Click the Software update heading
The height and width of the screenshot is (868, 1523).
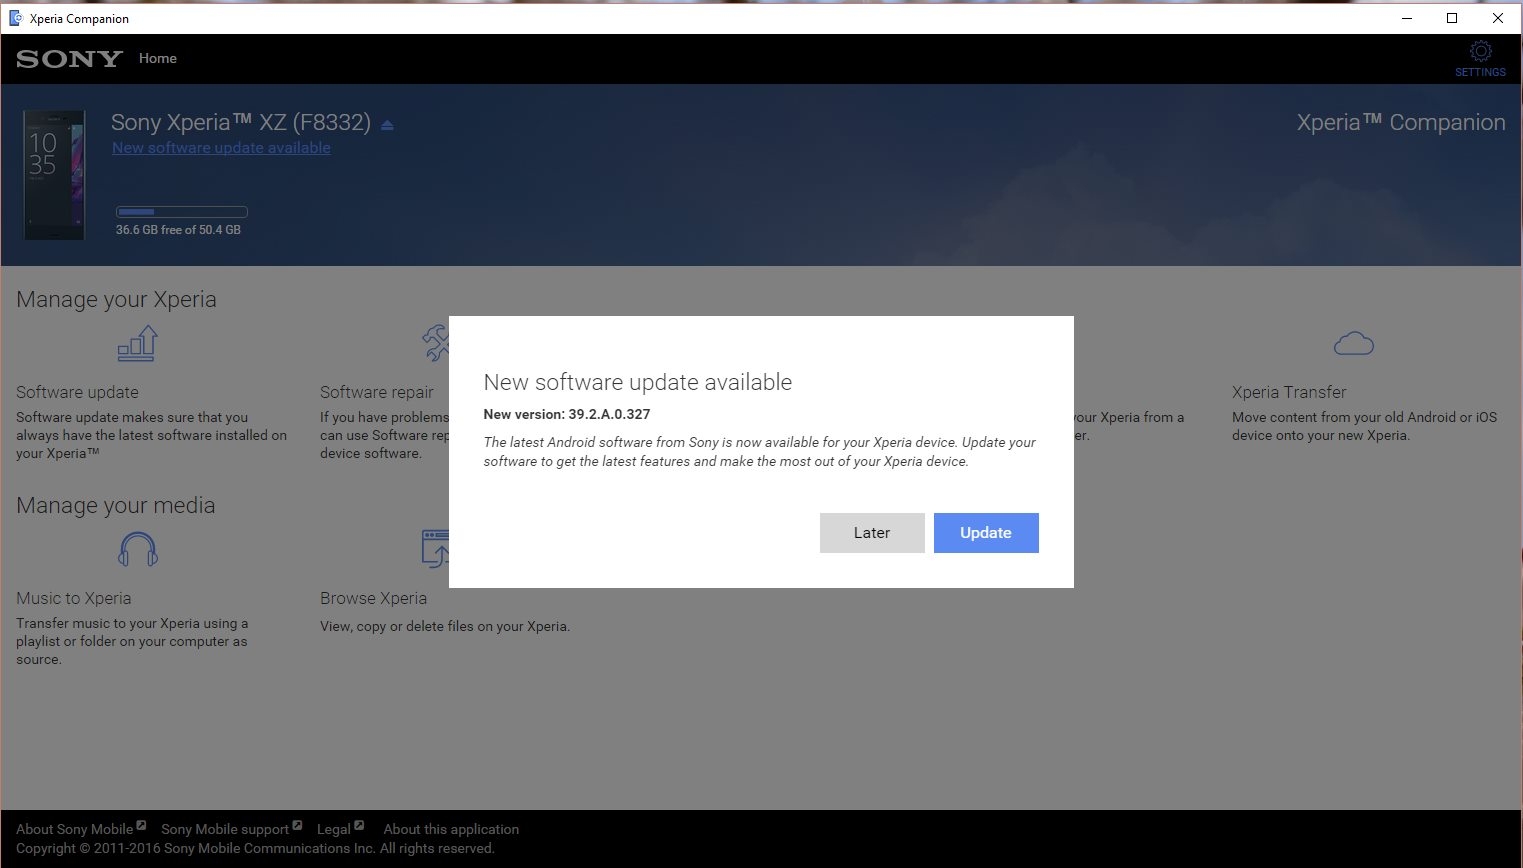(x=77, y=392)
